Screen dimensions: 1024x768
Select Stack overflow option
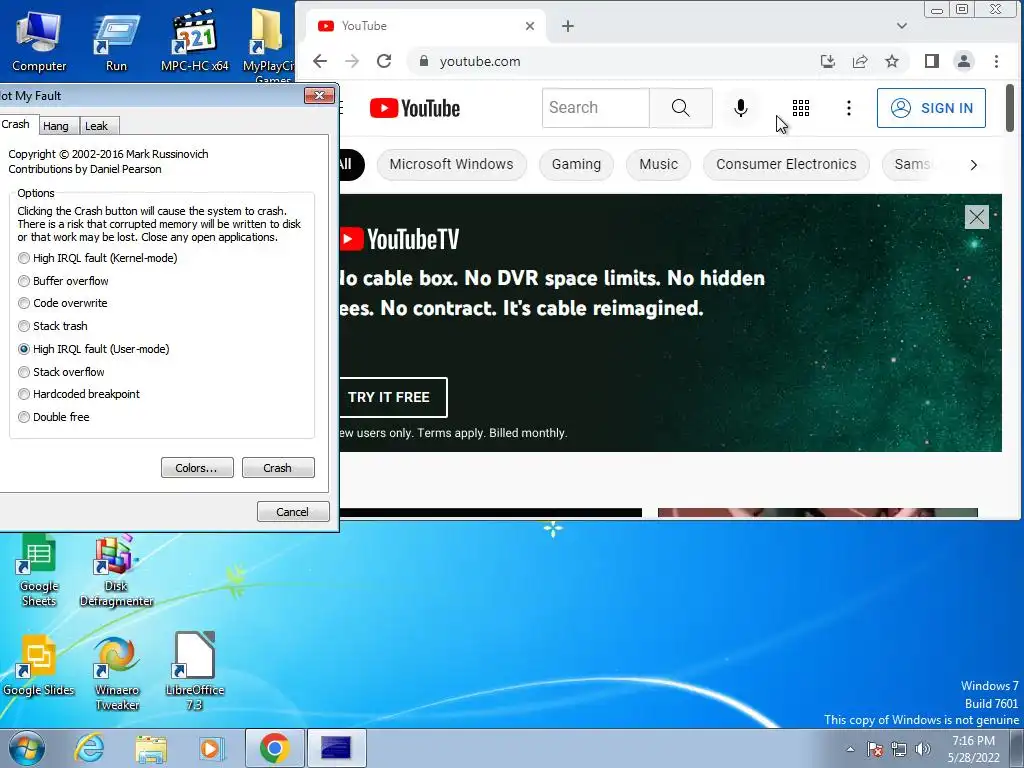point(61,372)
